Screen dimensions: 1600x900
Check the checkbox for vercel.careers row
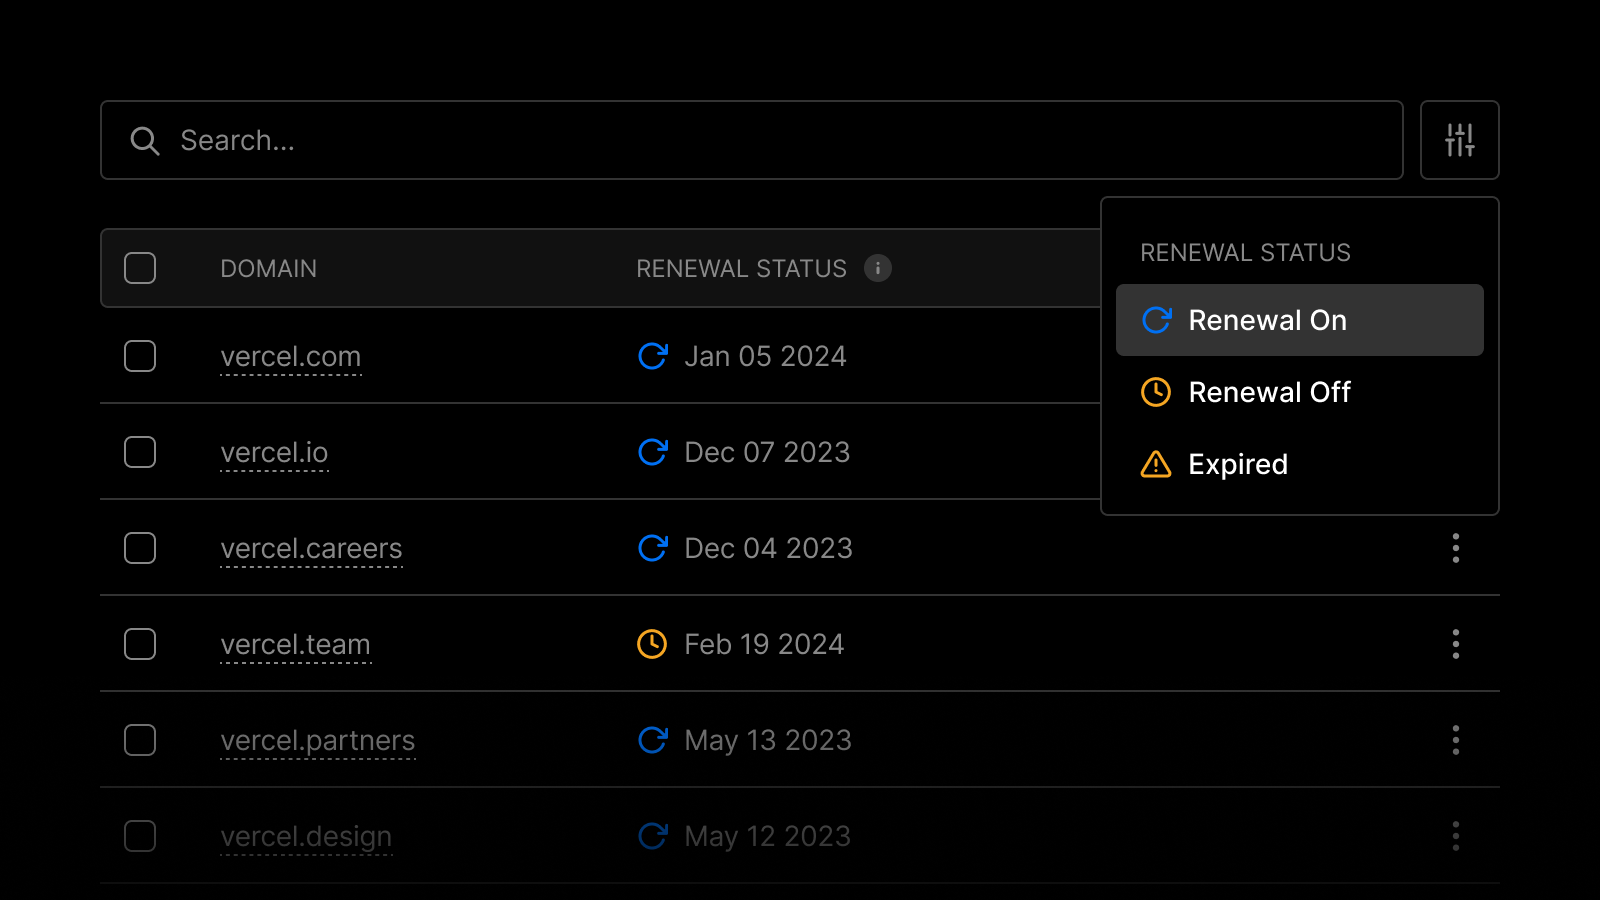click(140, 548)
